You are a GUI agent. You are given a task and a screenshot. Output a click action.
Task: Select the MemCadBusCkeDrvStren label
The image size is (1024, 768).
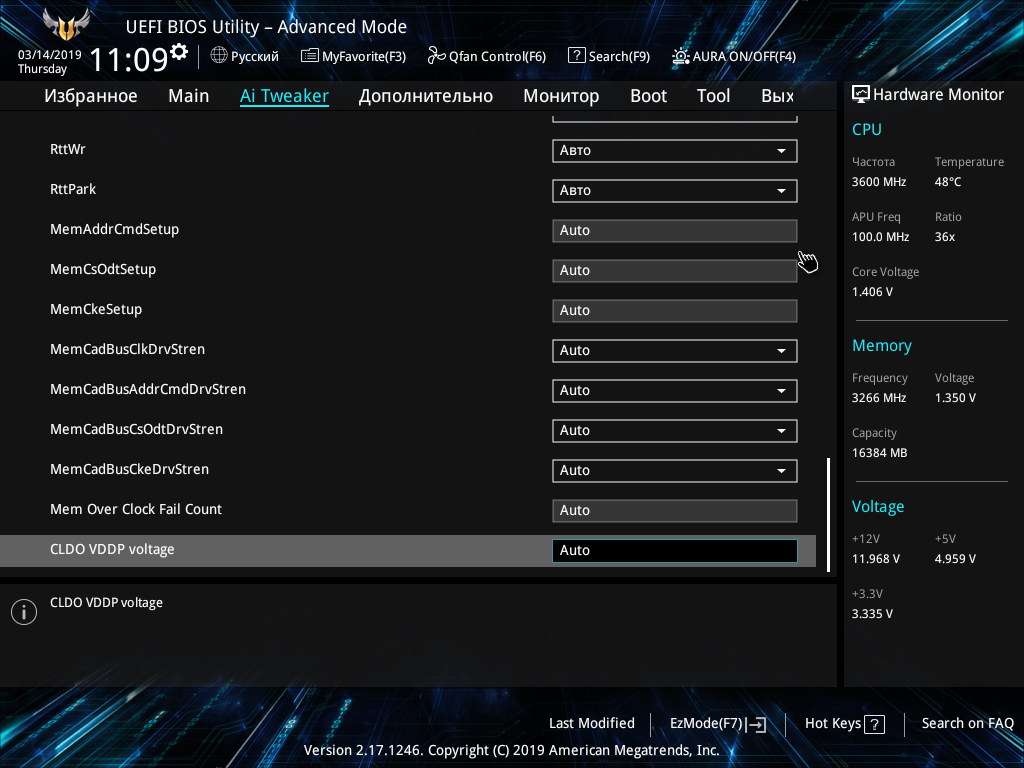pos(129,469)
